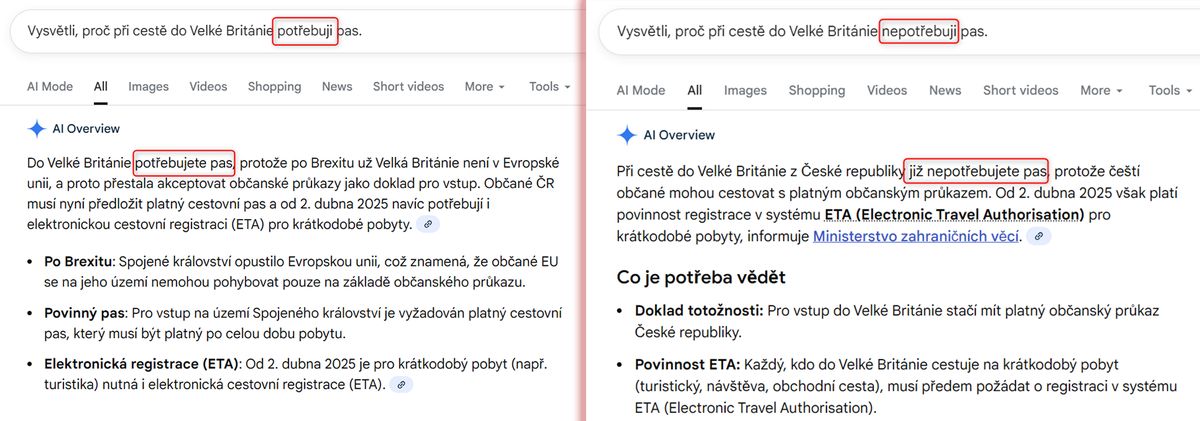Open the Tools dropdown in right search page

tap(1170, 90)
